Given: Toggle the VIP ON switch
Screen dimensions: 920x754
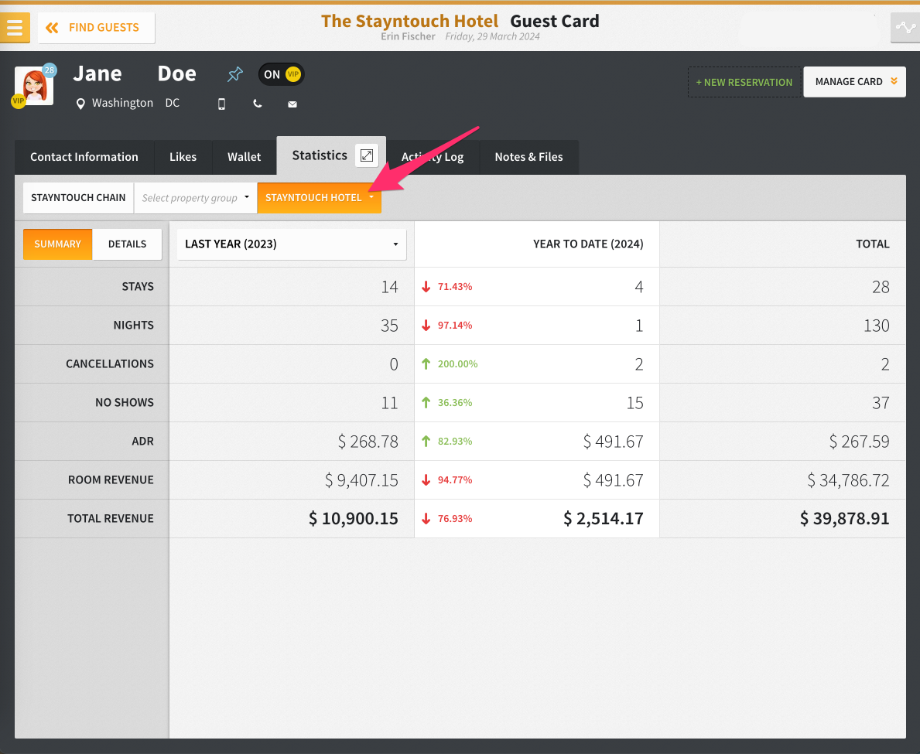Looking at the screenshot, I should coord(281,75).
